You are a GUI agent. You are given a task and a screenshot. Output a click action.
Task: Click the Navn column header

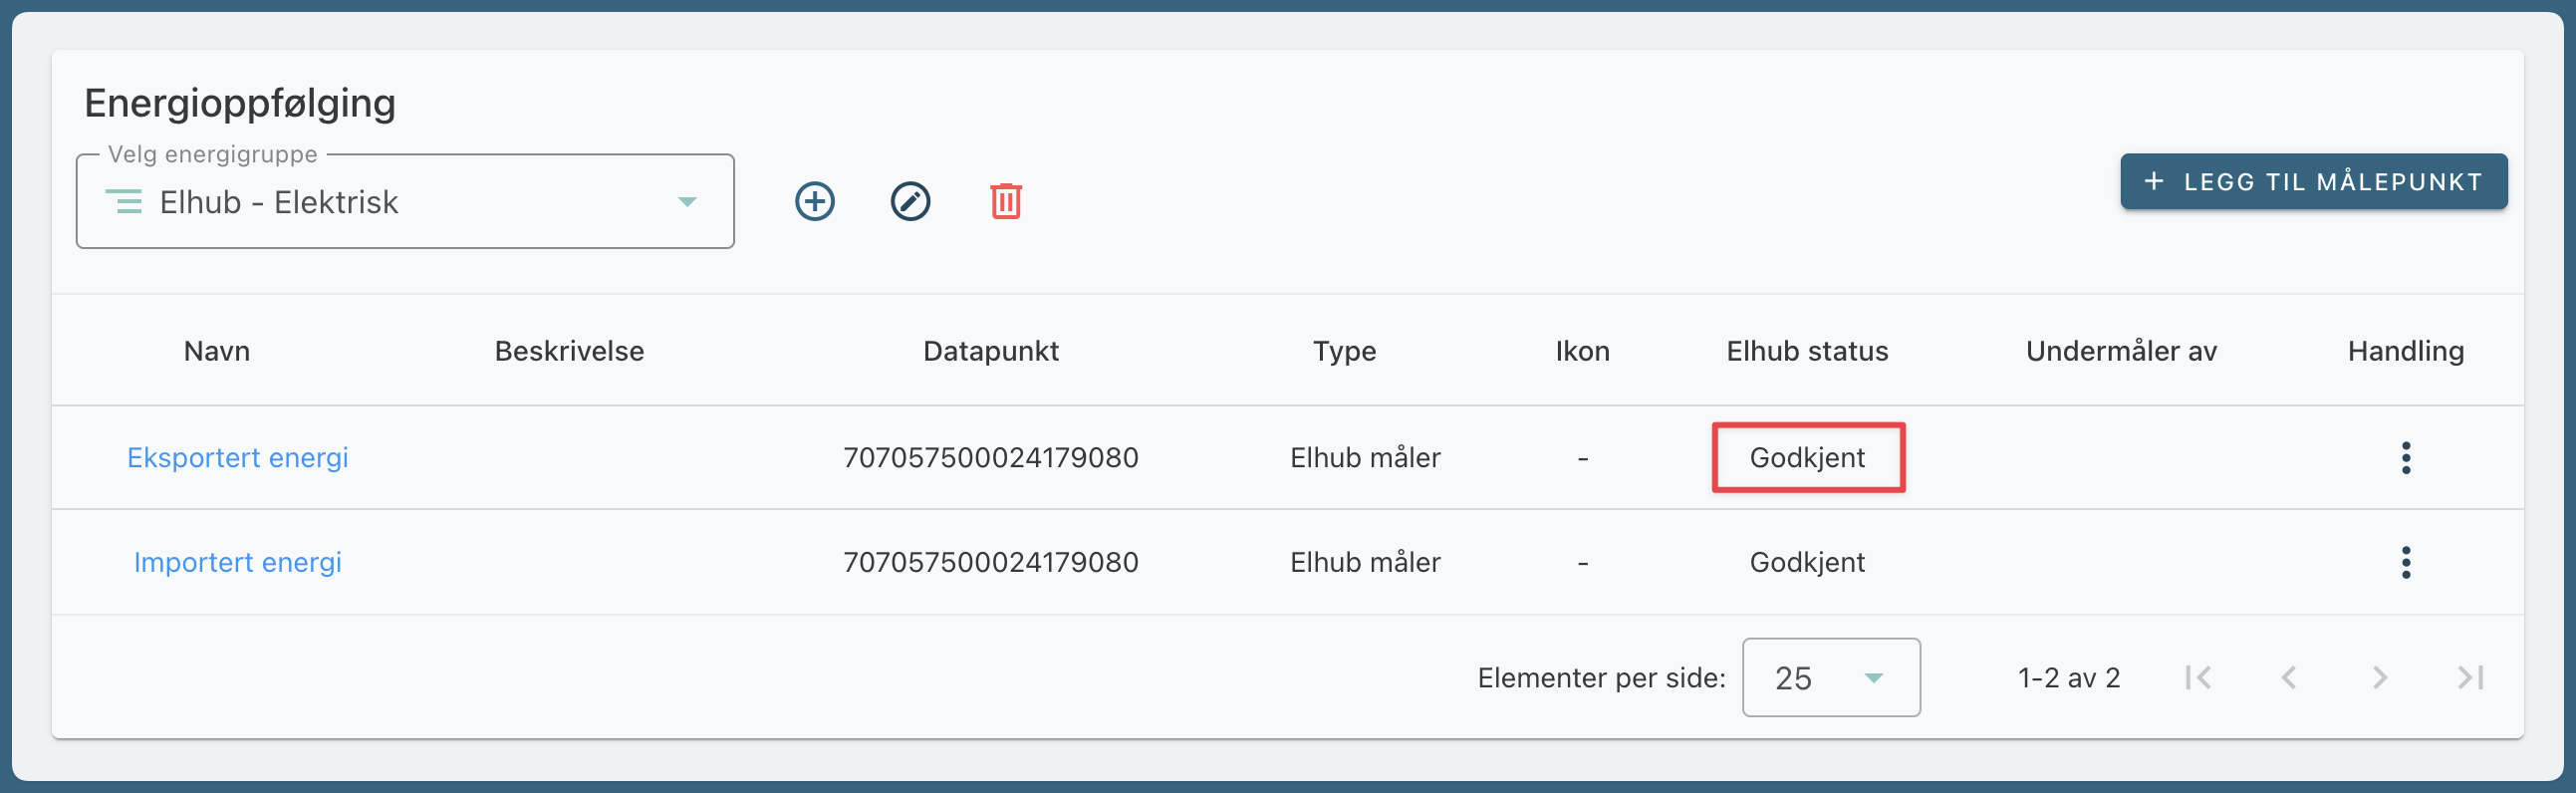coord(217,351)
